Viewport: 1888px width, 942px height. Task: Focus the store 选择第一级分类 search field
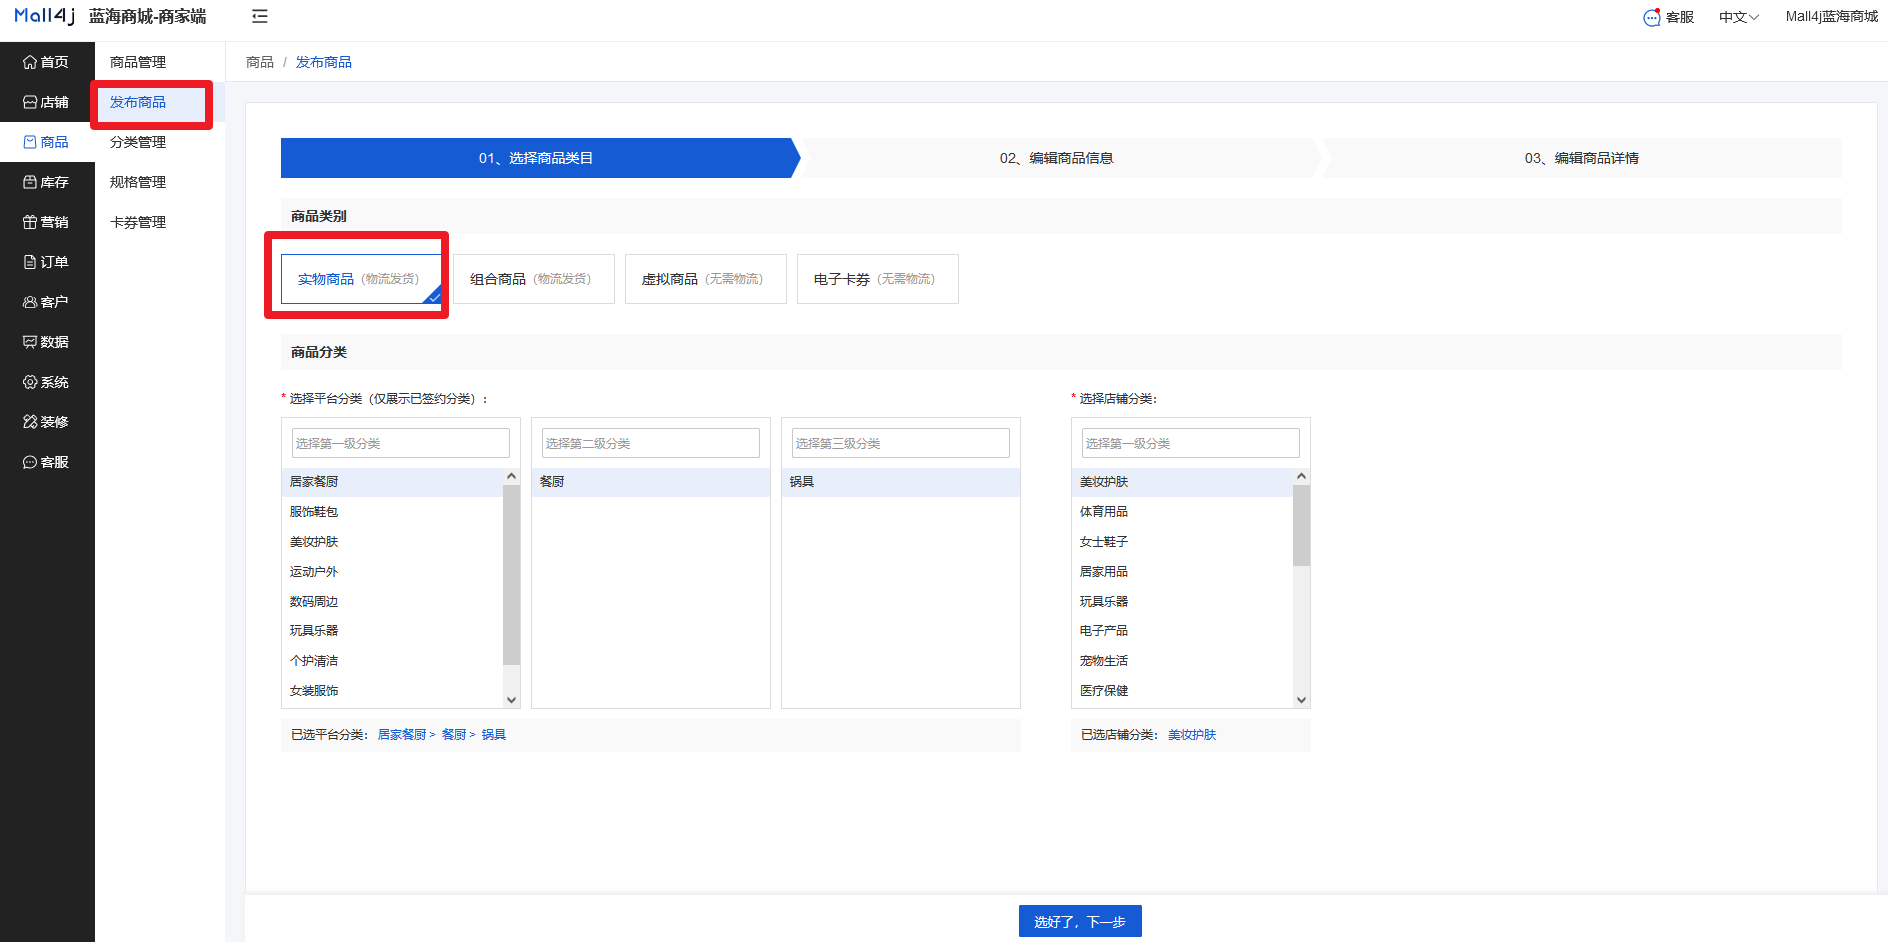click(x=1191, y=443)
